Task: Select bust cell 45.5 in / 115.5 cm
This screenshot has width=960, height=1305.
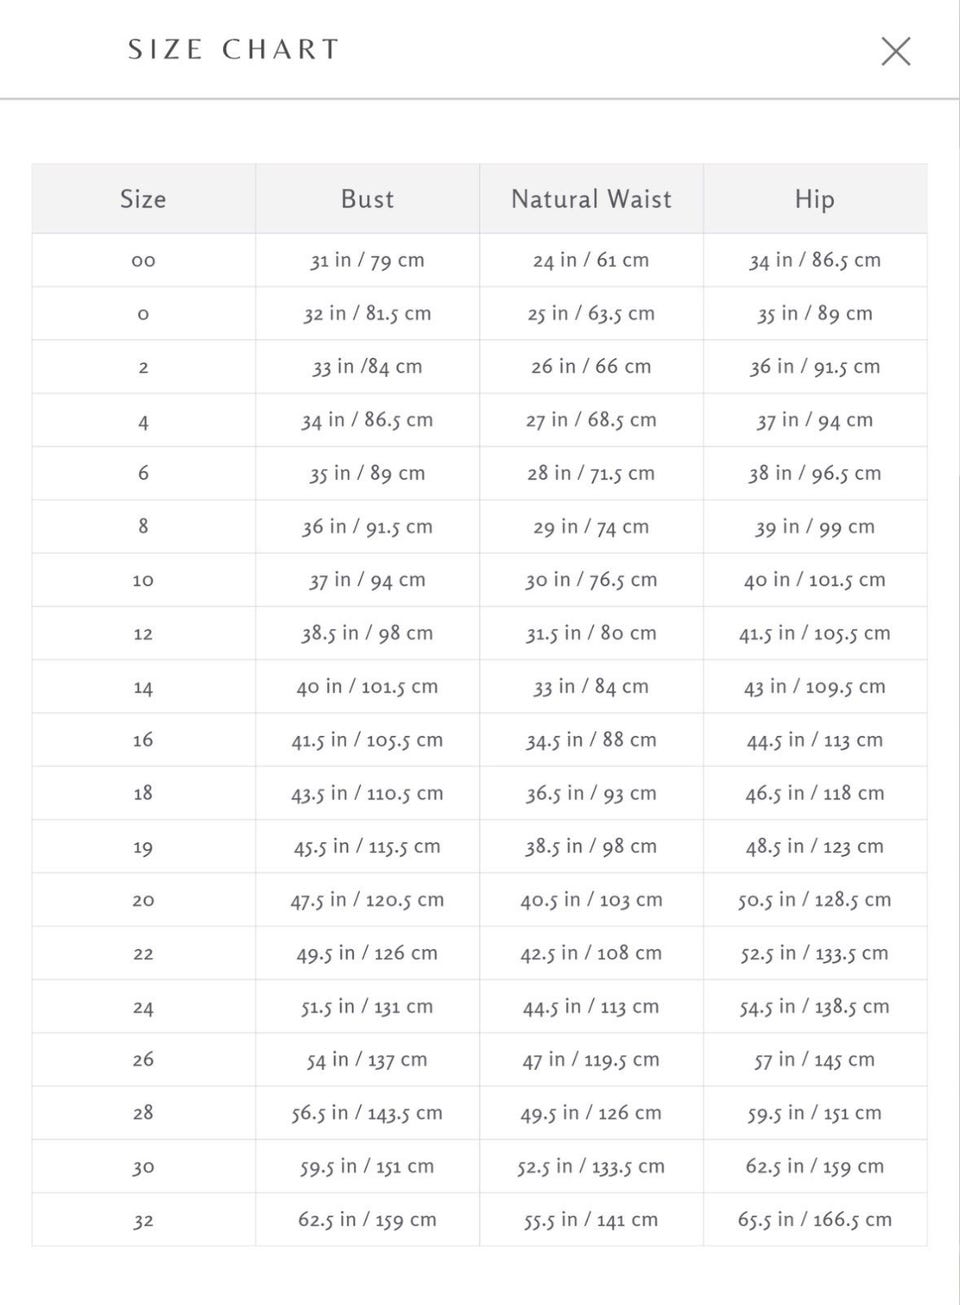Action: tap(367, 847)
